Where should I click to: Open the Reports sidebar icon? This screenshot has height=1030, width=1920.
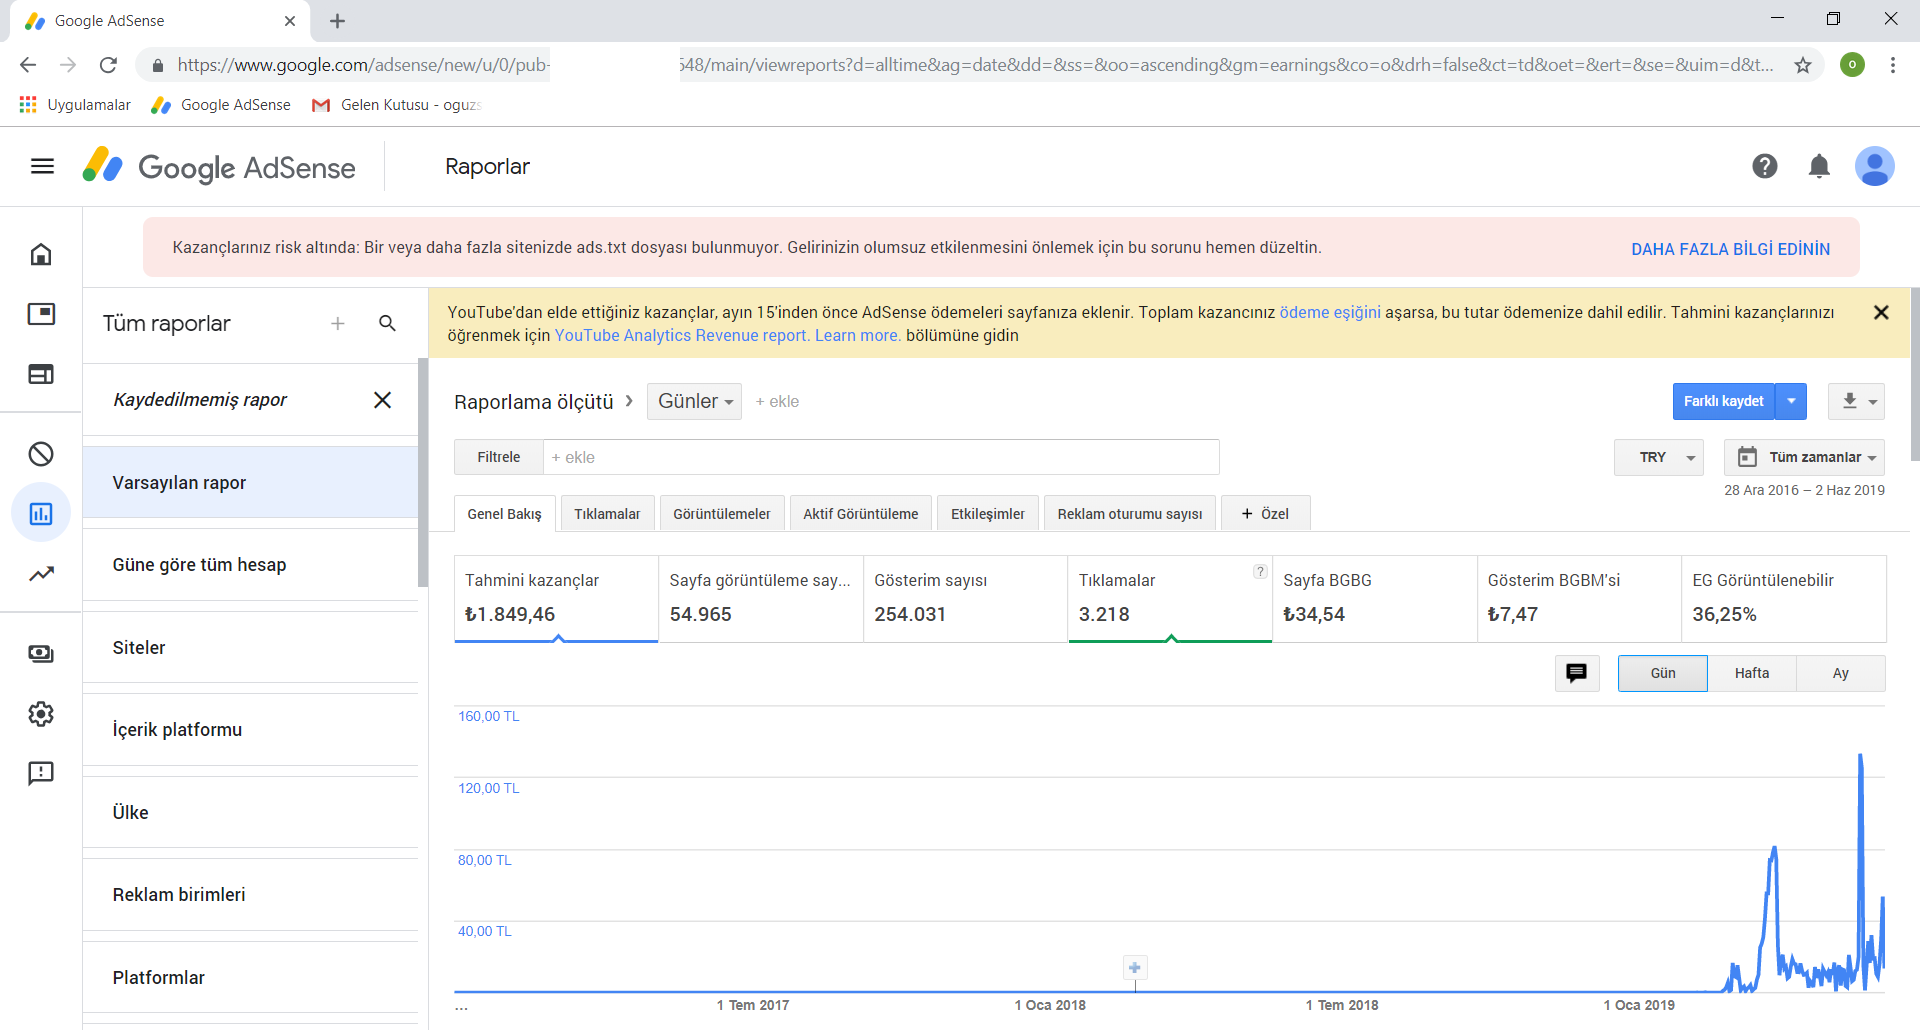(41, 514)
